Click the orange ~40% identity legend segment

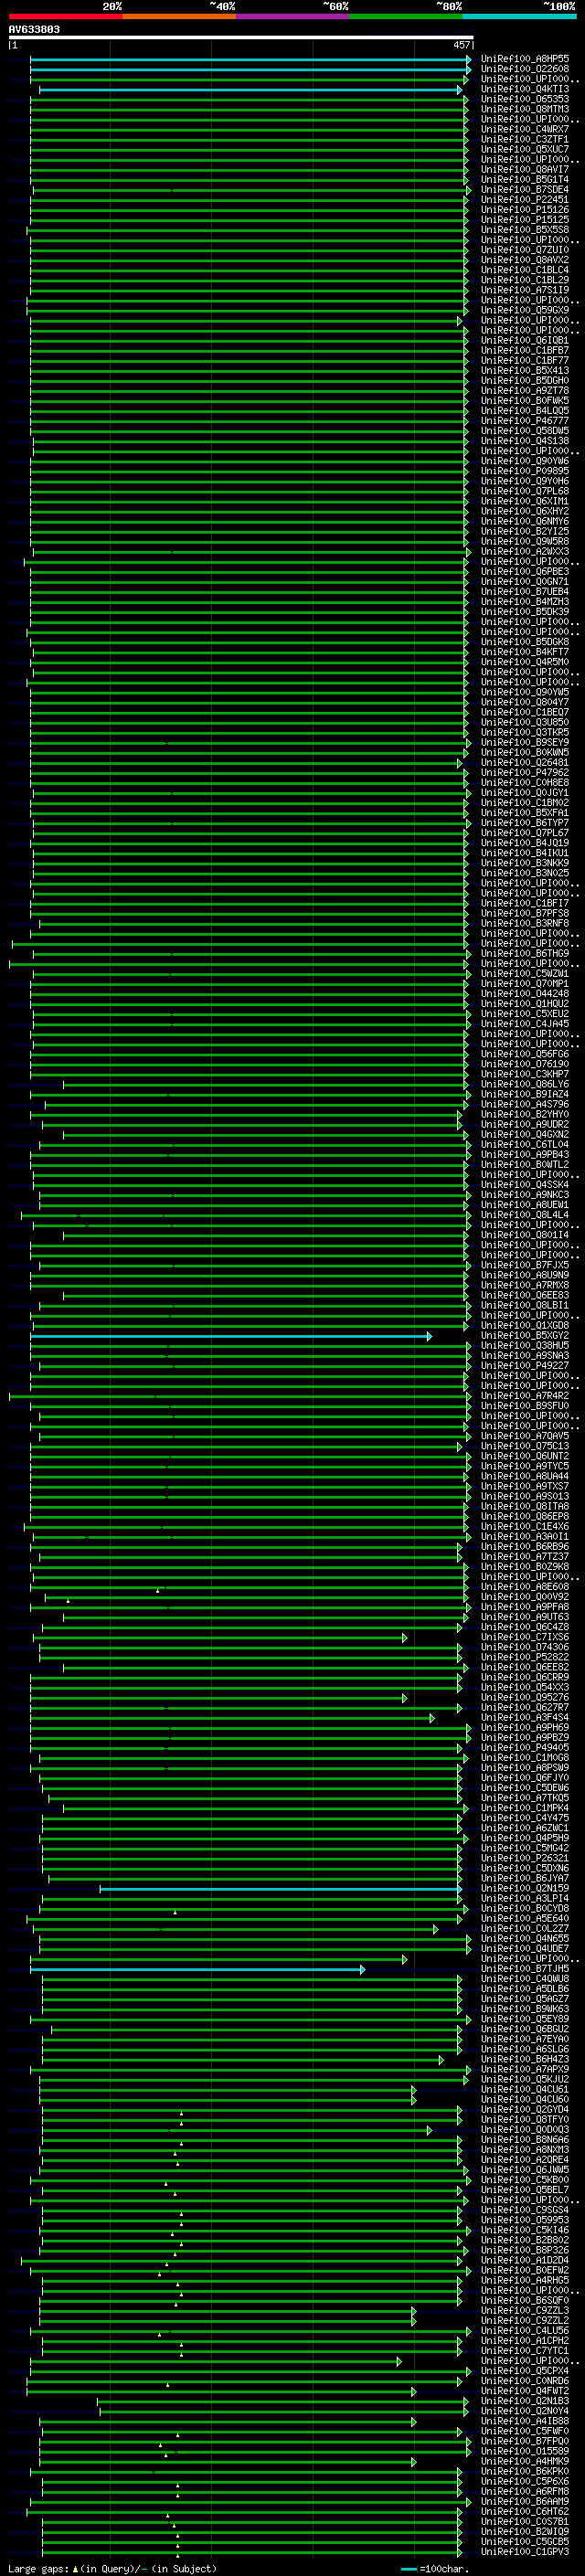pos(179,16)
